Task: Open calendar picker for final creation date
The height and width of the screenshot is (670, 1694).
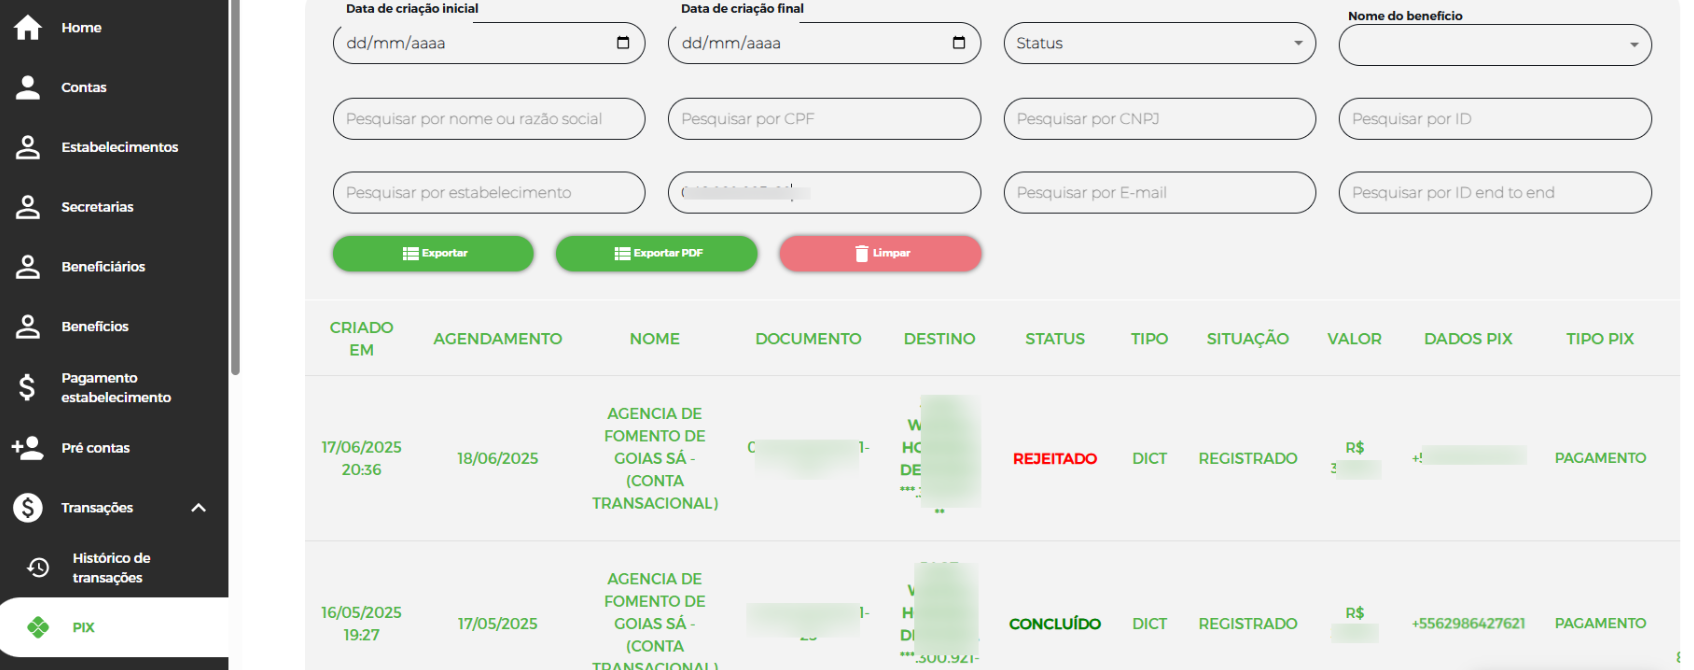Action: (958, 43)
